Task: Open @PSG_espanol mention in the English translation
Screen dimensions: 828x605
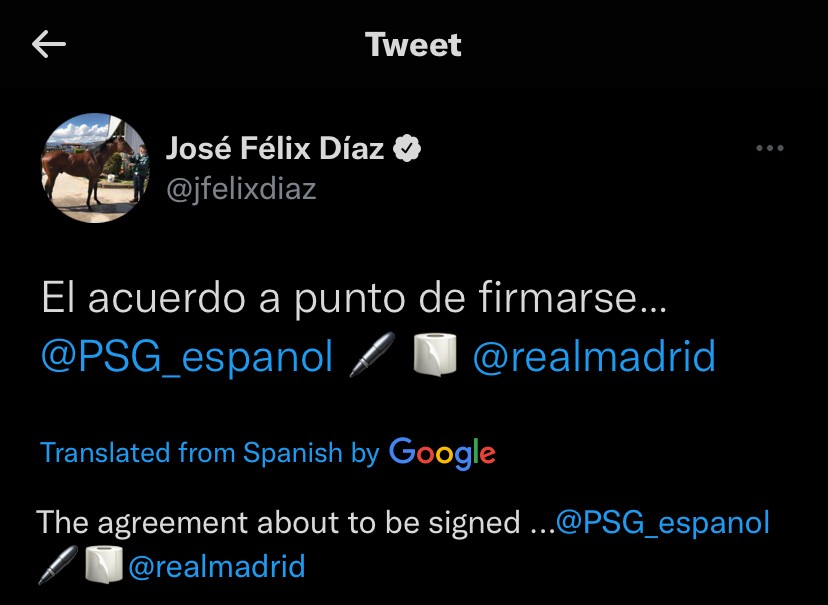Action: click(662, 522)
